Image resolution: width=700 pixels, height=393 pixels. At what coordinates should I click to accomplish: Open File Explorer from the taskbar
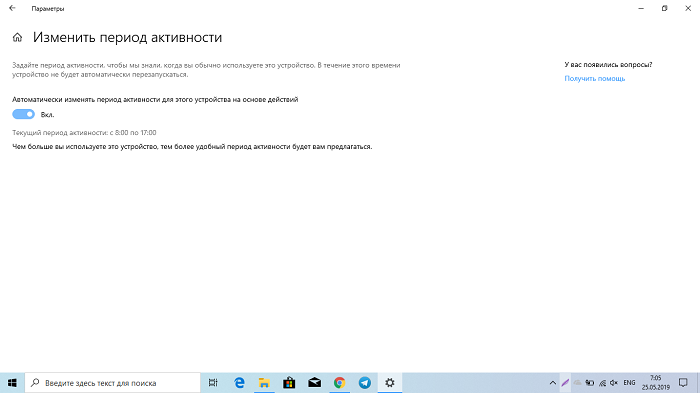pyautogui.click(x=264, y=383)
